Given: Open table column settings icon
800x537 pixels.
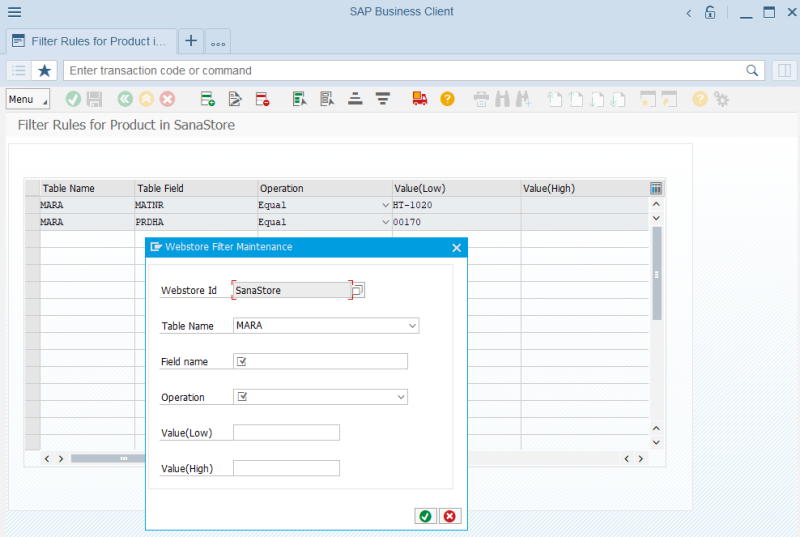Looking at the screenshot, I should pyautogui.click(x=656, y=188).
